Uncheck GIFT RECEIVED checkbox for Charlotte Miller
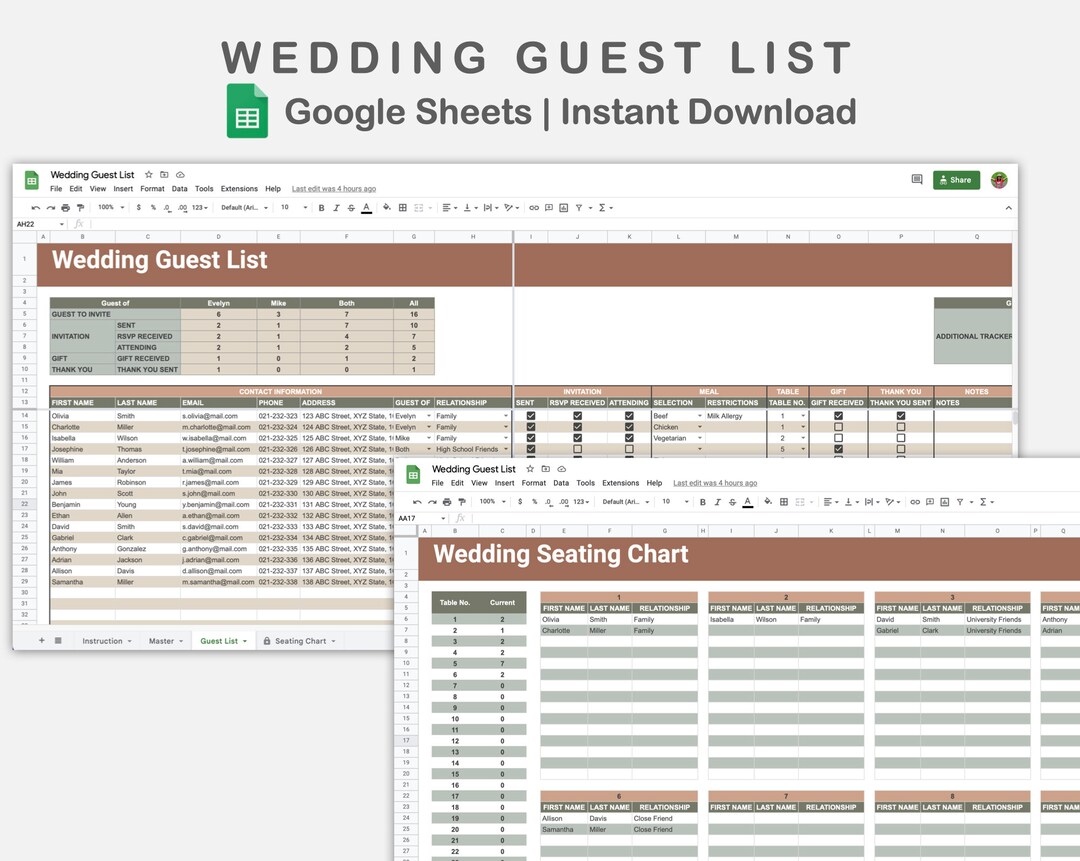 tap(839, 426)
